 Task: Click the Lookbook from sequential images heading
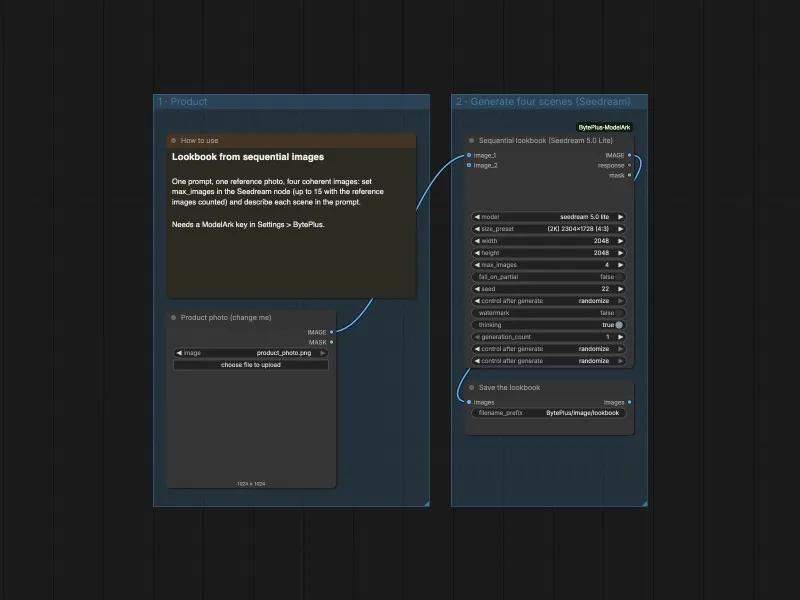point(248,157)
